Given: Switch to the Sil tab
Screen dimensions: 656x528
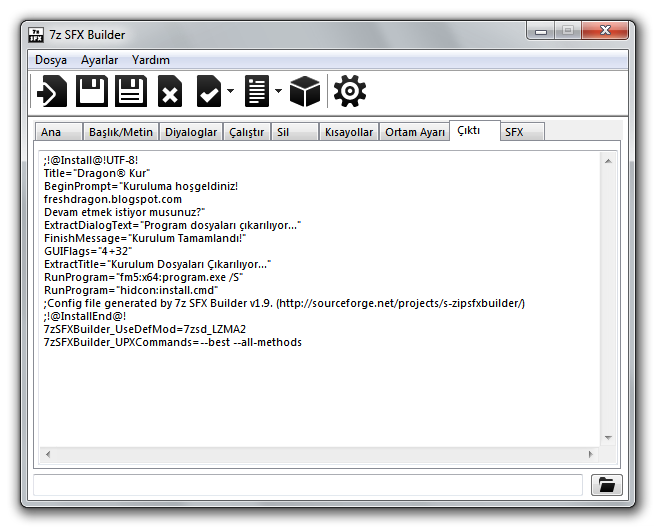Looking at the screenshot, I should coord(295,132).
